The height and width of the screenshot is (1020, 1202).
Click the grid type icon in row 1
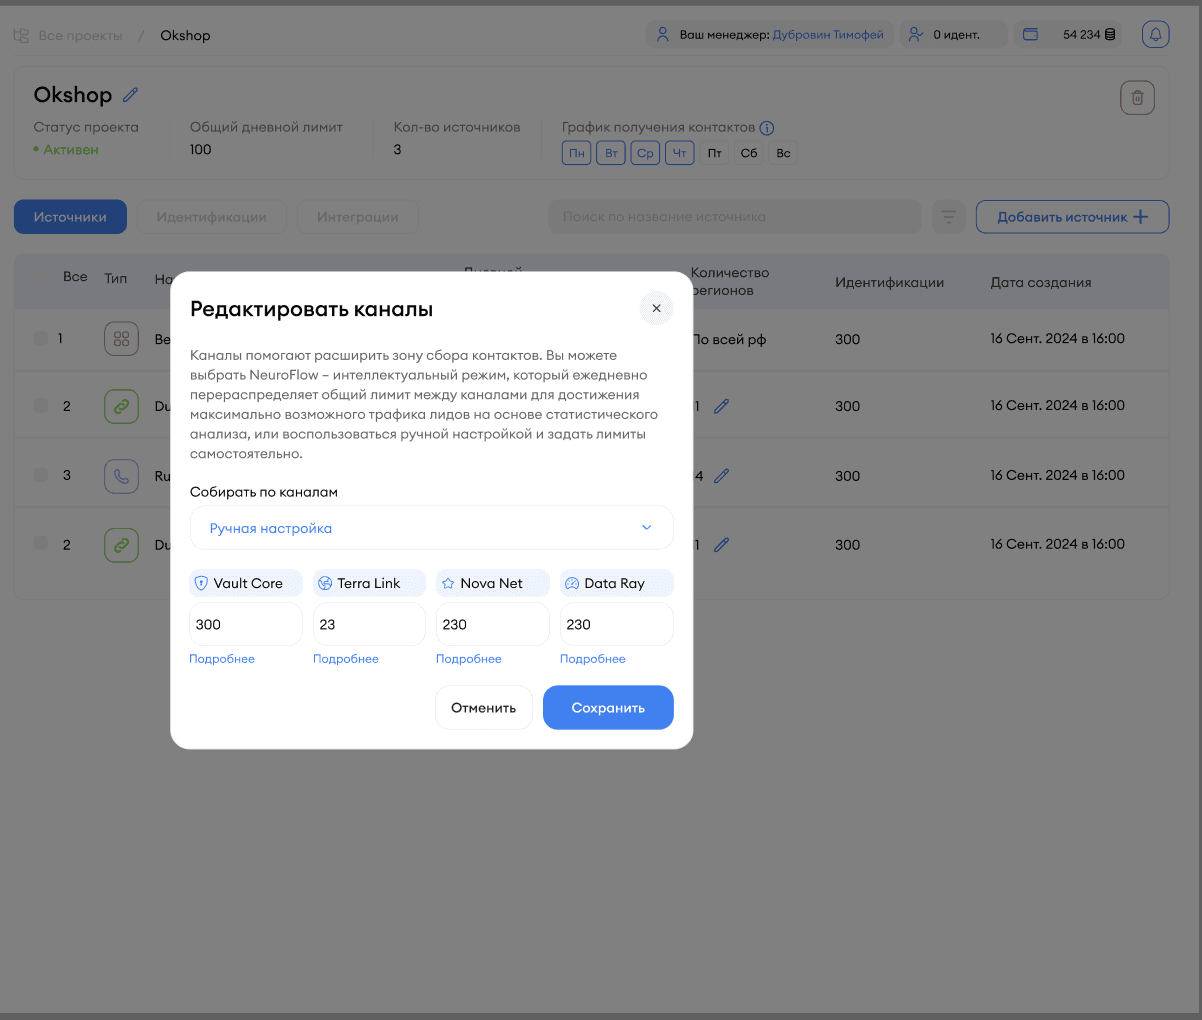tap(121, 339)
